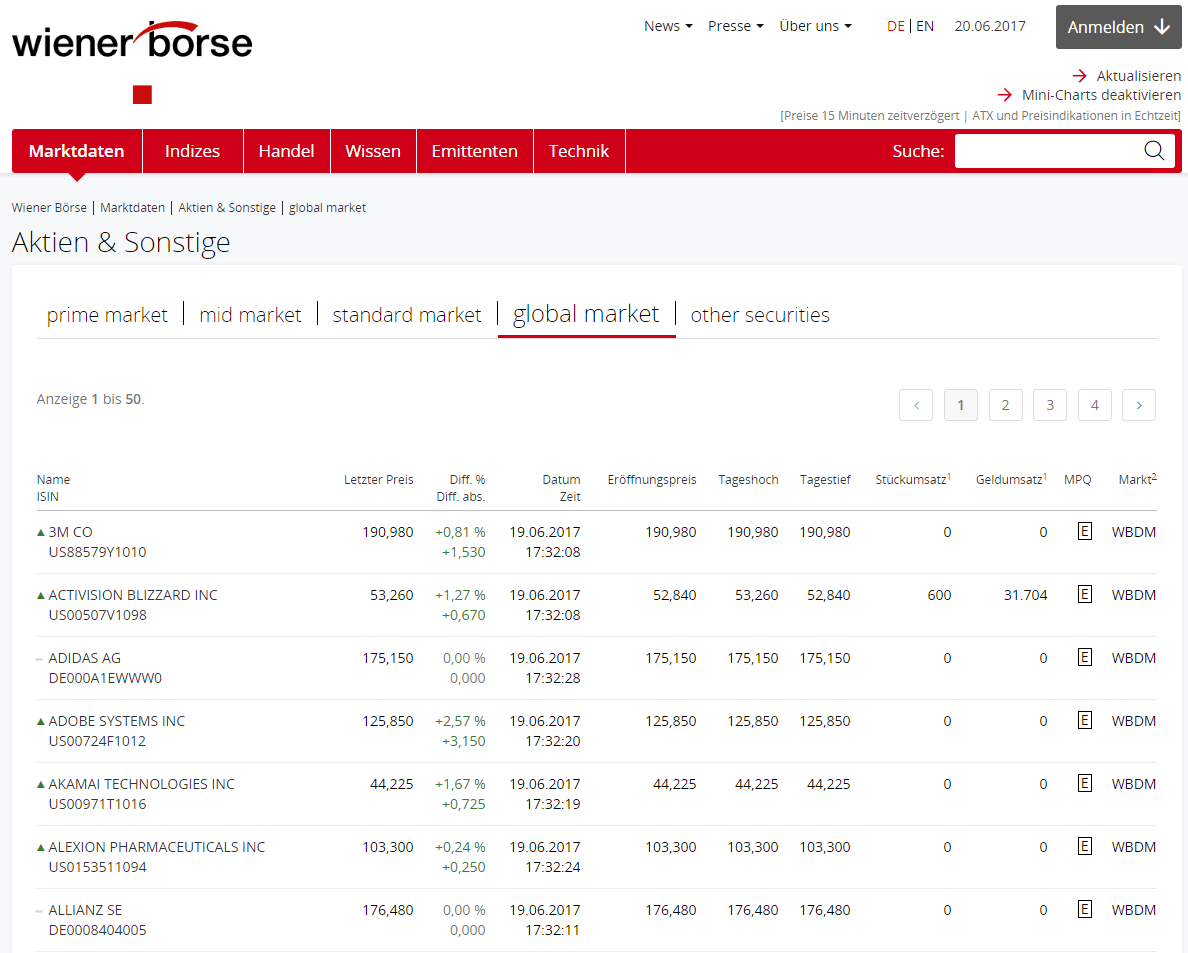Open the Handel main menu
The width and height of the screenshot is (1188, 953).
coord(286,151)
